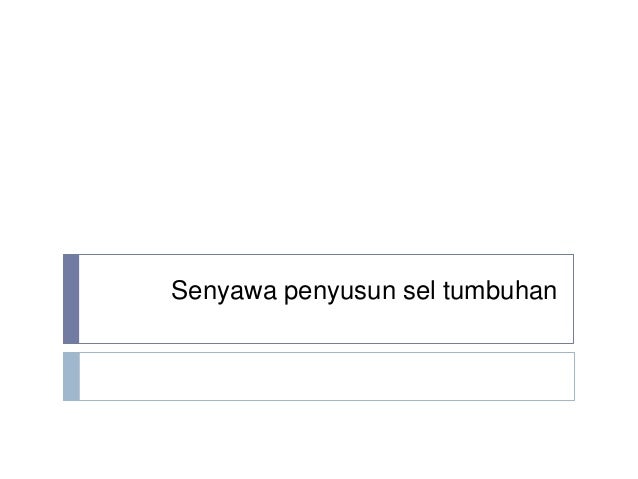Image resolution: width=638 pixels, height=479 pixels.
Task: Click the empty area below the title text inside its box
Action: pyautogui.click(x=326, y=324)
